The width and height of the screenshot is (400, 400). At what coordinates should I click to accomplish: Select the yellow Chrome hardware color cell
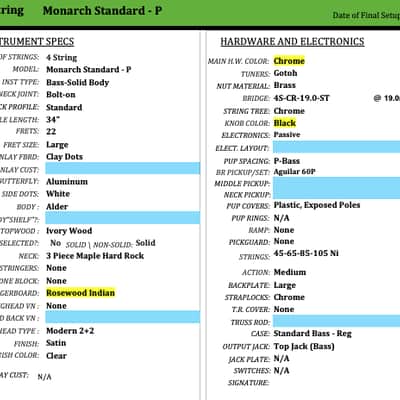[289, 61]
